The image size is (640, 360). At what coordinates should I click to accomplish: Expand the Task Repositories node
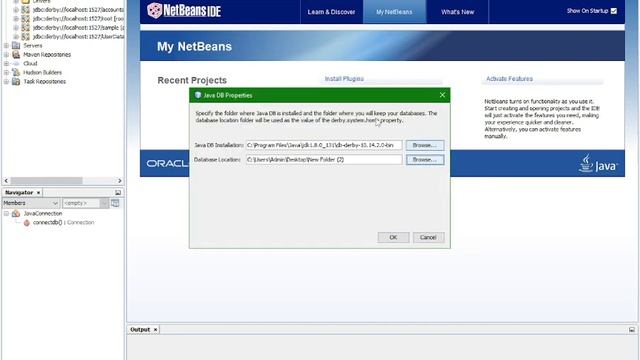point(6,81)
